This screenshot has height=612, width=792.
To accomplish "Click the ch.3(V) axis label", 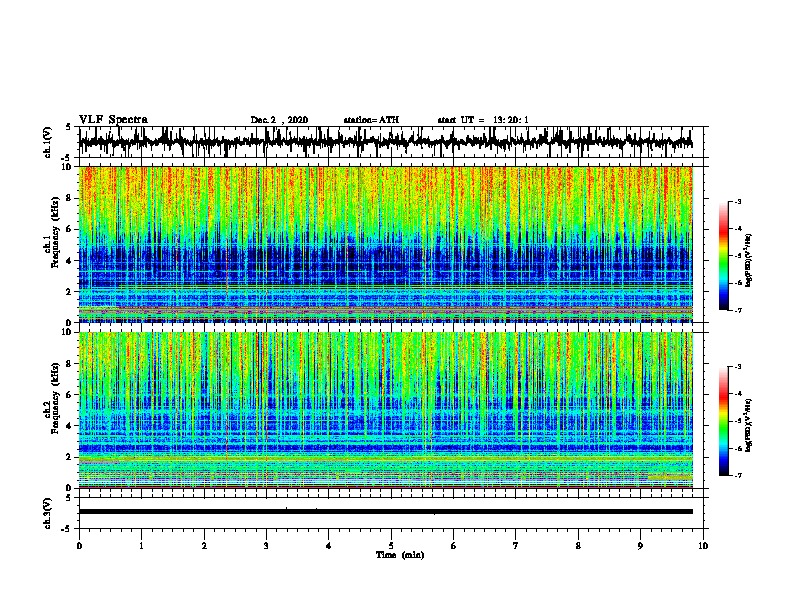I will (48, 513).
